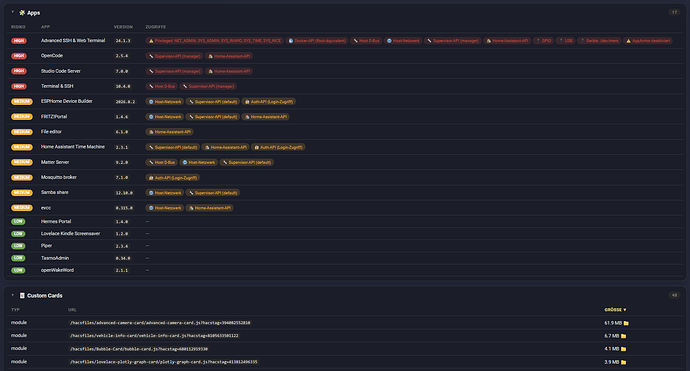The width and height of the screenshot is (690, 371).
Task: Select the Matter Server app name
Action: (55, 162)
